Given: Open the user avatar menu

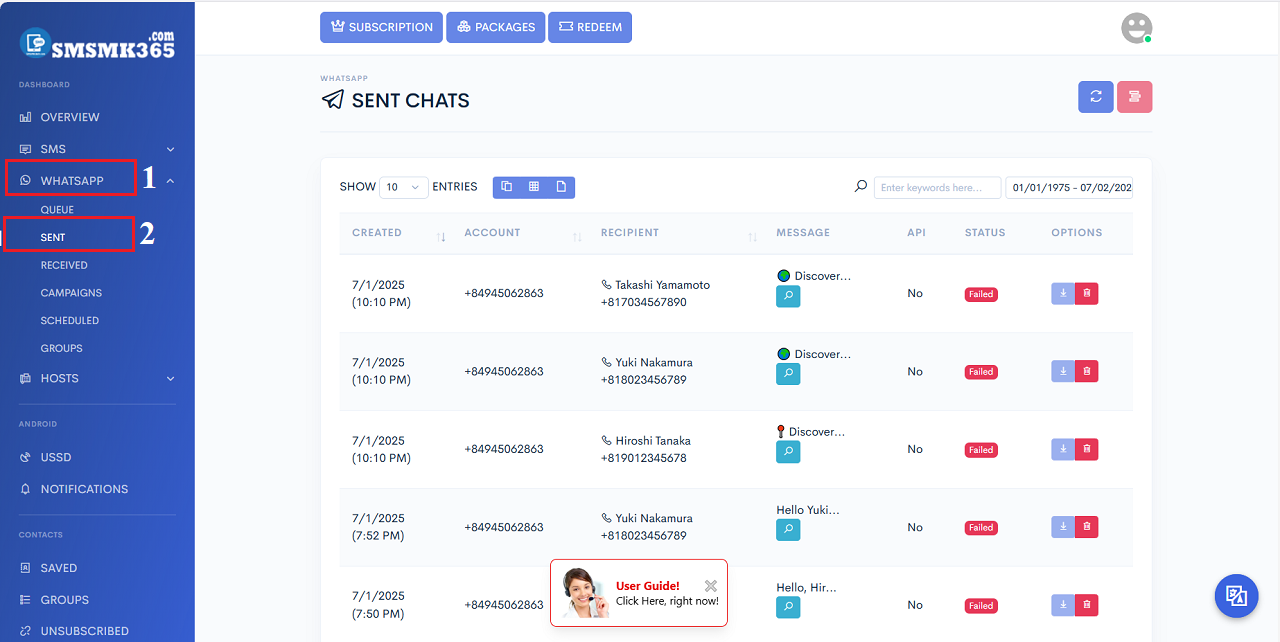Looking at the screenshot, I should [x=1136, y=28].
